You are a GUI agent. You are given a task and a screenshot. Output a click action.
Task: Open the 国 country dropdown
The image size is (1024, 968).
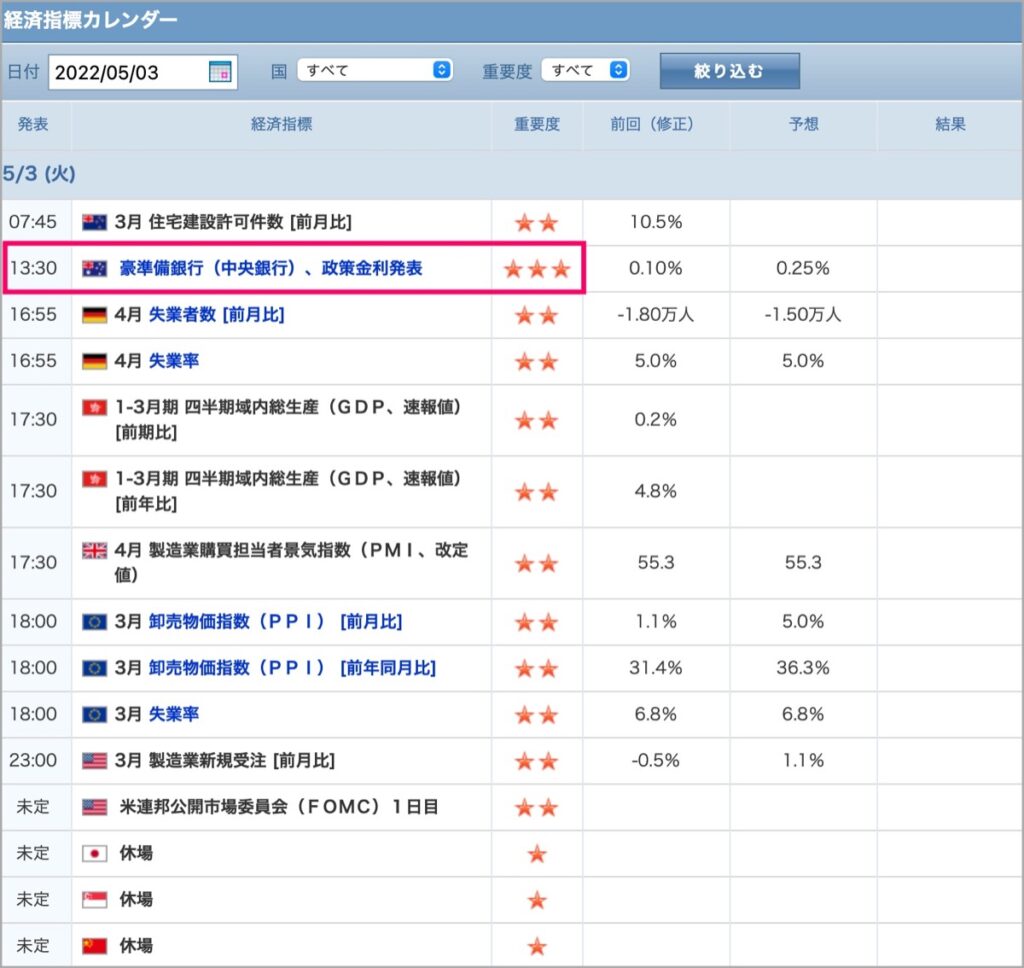375,70
